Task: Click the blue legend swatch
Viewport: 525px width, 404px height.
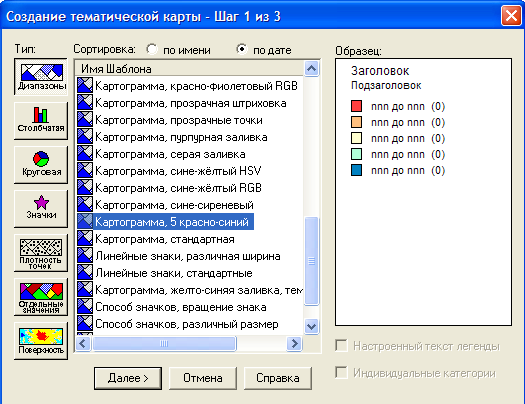Action: tap(357, 170)
